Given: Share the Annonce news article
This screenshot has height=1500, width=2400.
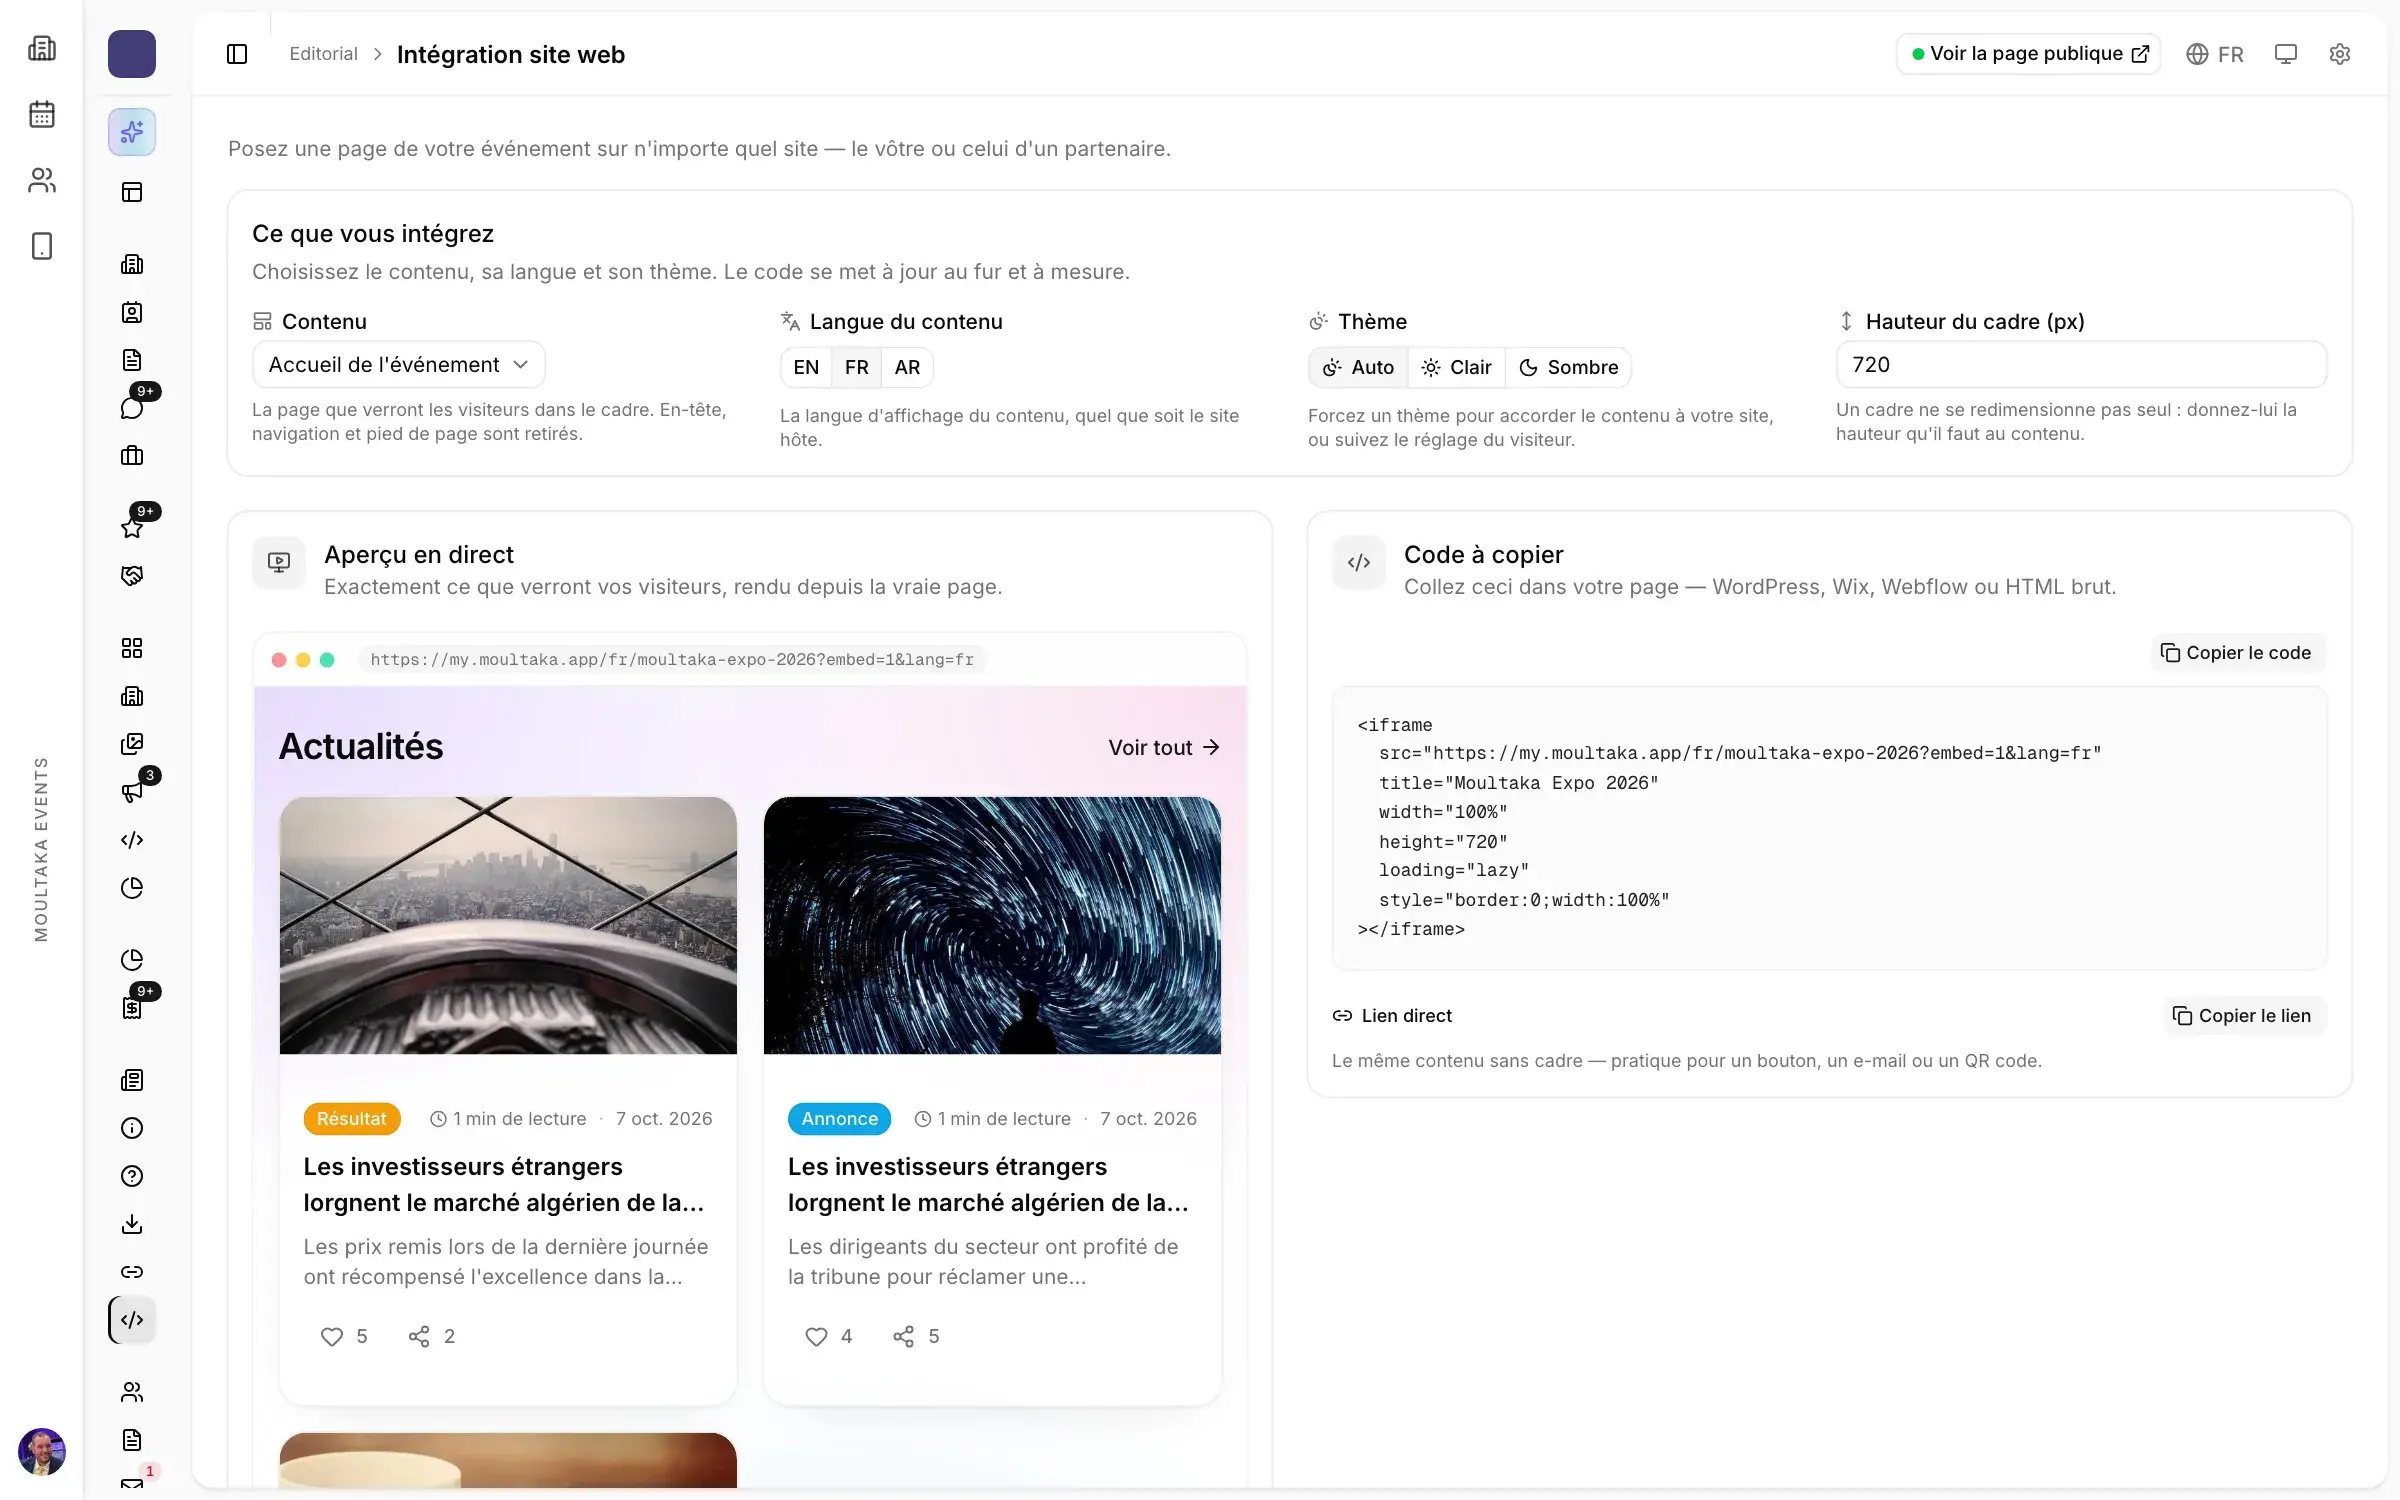Looking at the screenshot, I should pyautogui.click(x=903, y=1337).
